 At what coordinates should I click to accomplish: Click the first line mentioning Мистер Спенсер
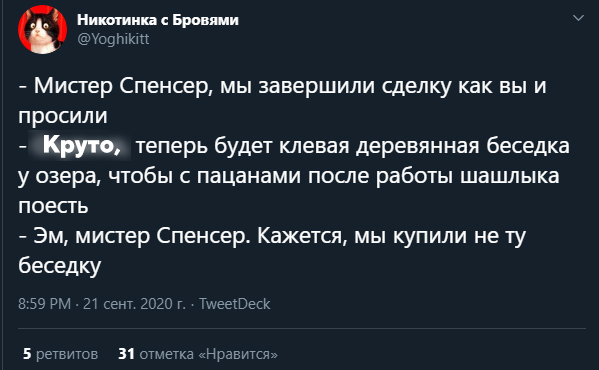pyautogui.click(x=283, y=86)
